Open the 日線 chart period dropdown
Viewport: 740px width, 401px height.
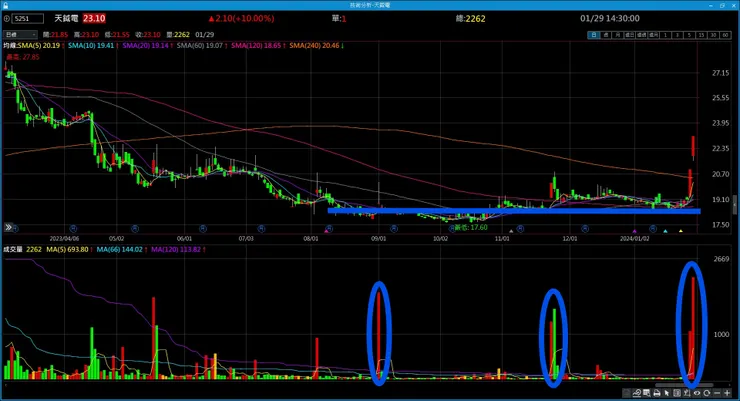(x=20, y=34)
